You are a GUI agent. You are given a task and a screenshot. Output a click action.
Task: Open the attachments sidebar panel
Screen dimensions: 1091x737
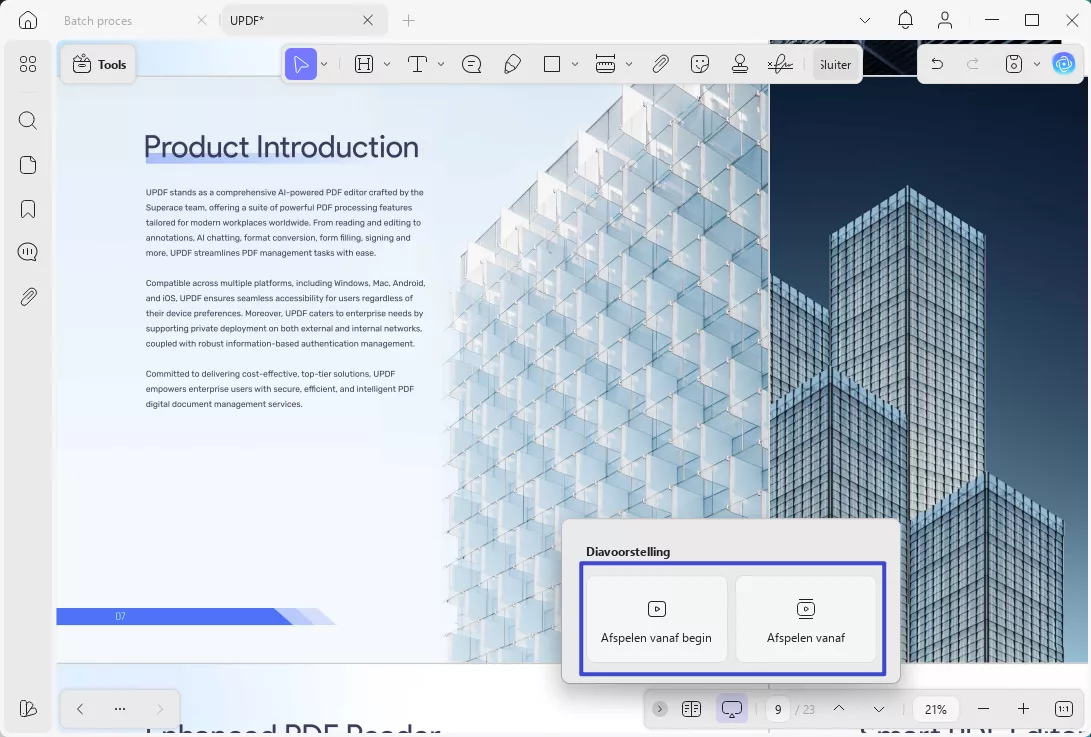pos(28,297)
